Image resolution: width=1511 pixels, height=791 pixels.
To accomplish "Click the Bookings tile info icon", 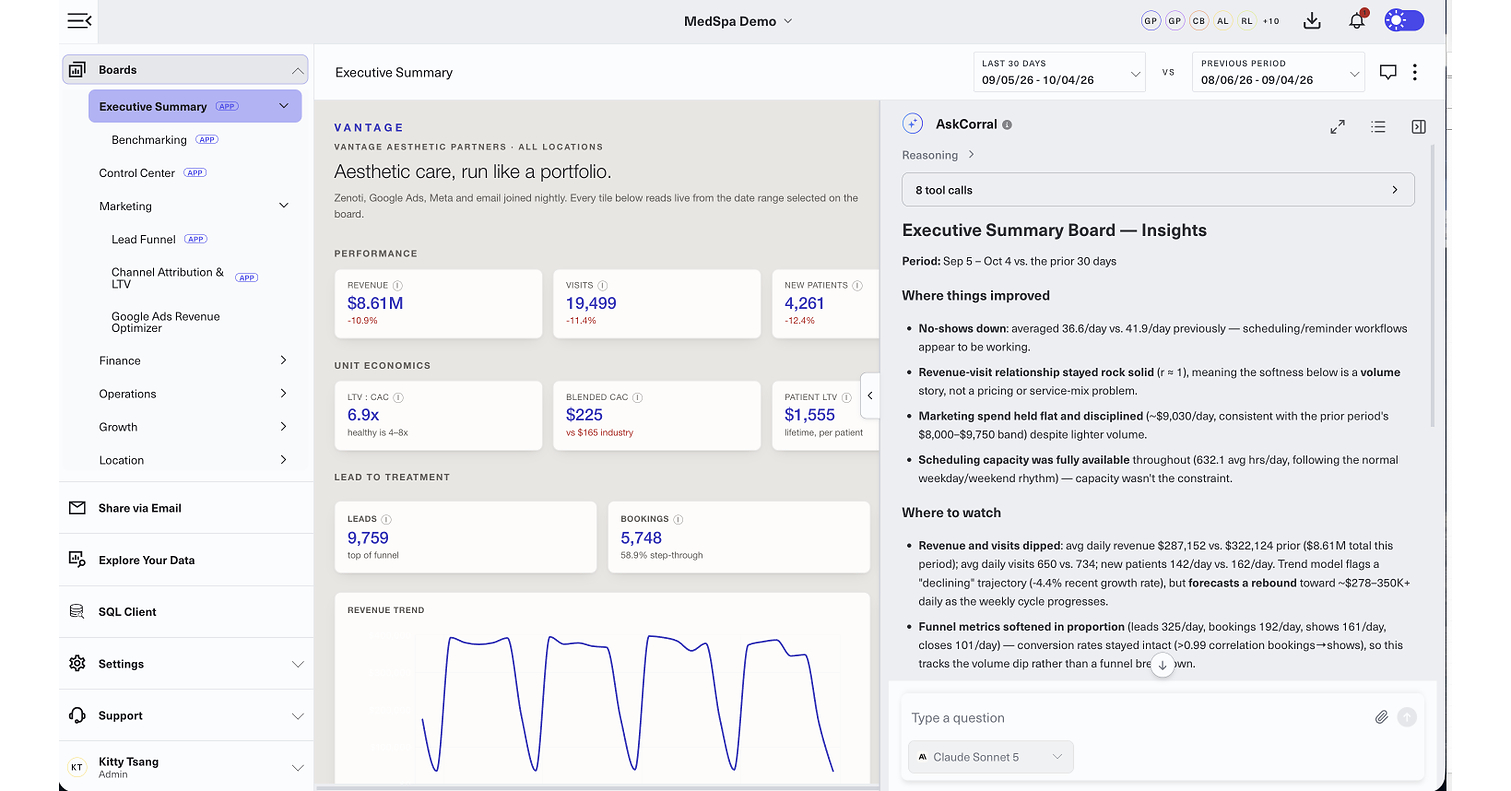I will 678,519.
